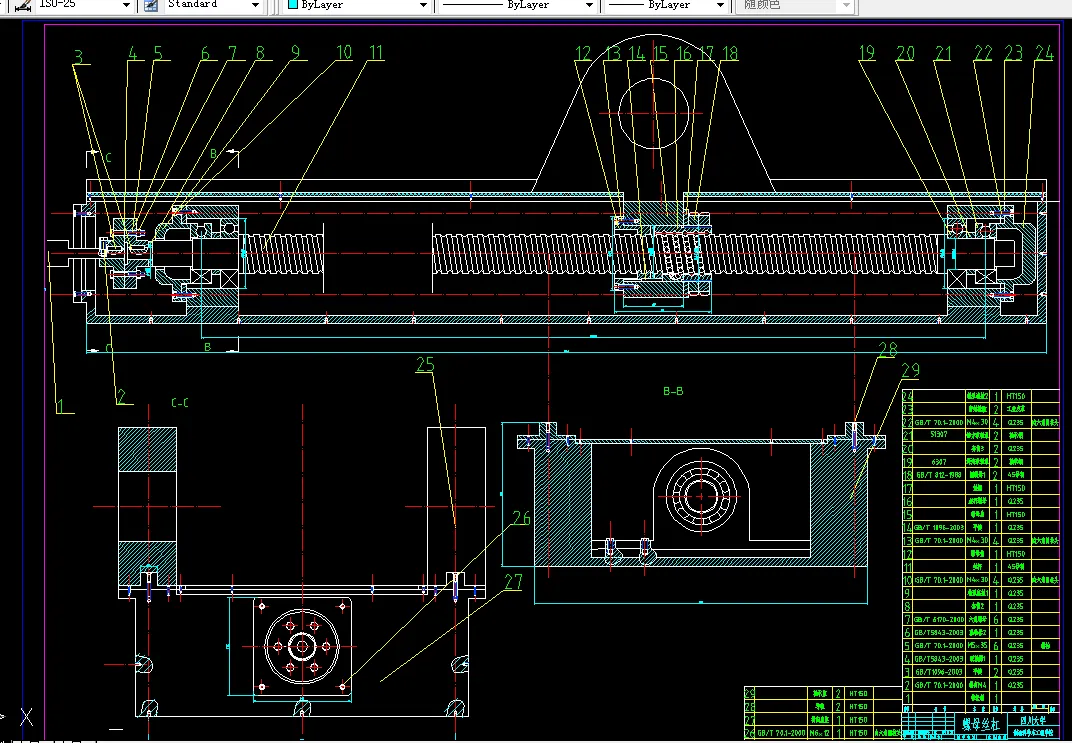
Task: Select balloon number 2 below main view
Action: (121, 396)
